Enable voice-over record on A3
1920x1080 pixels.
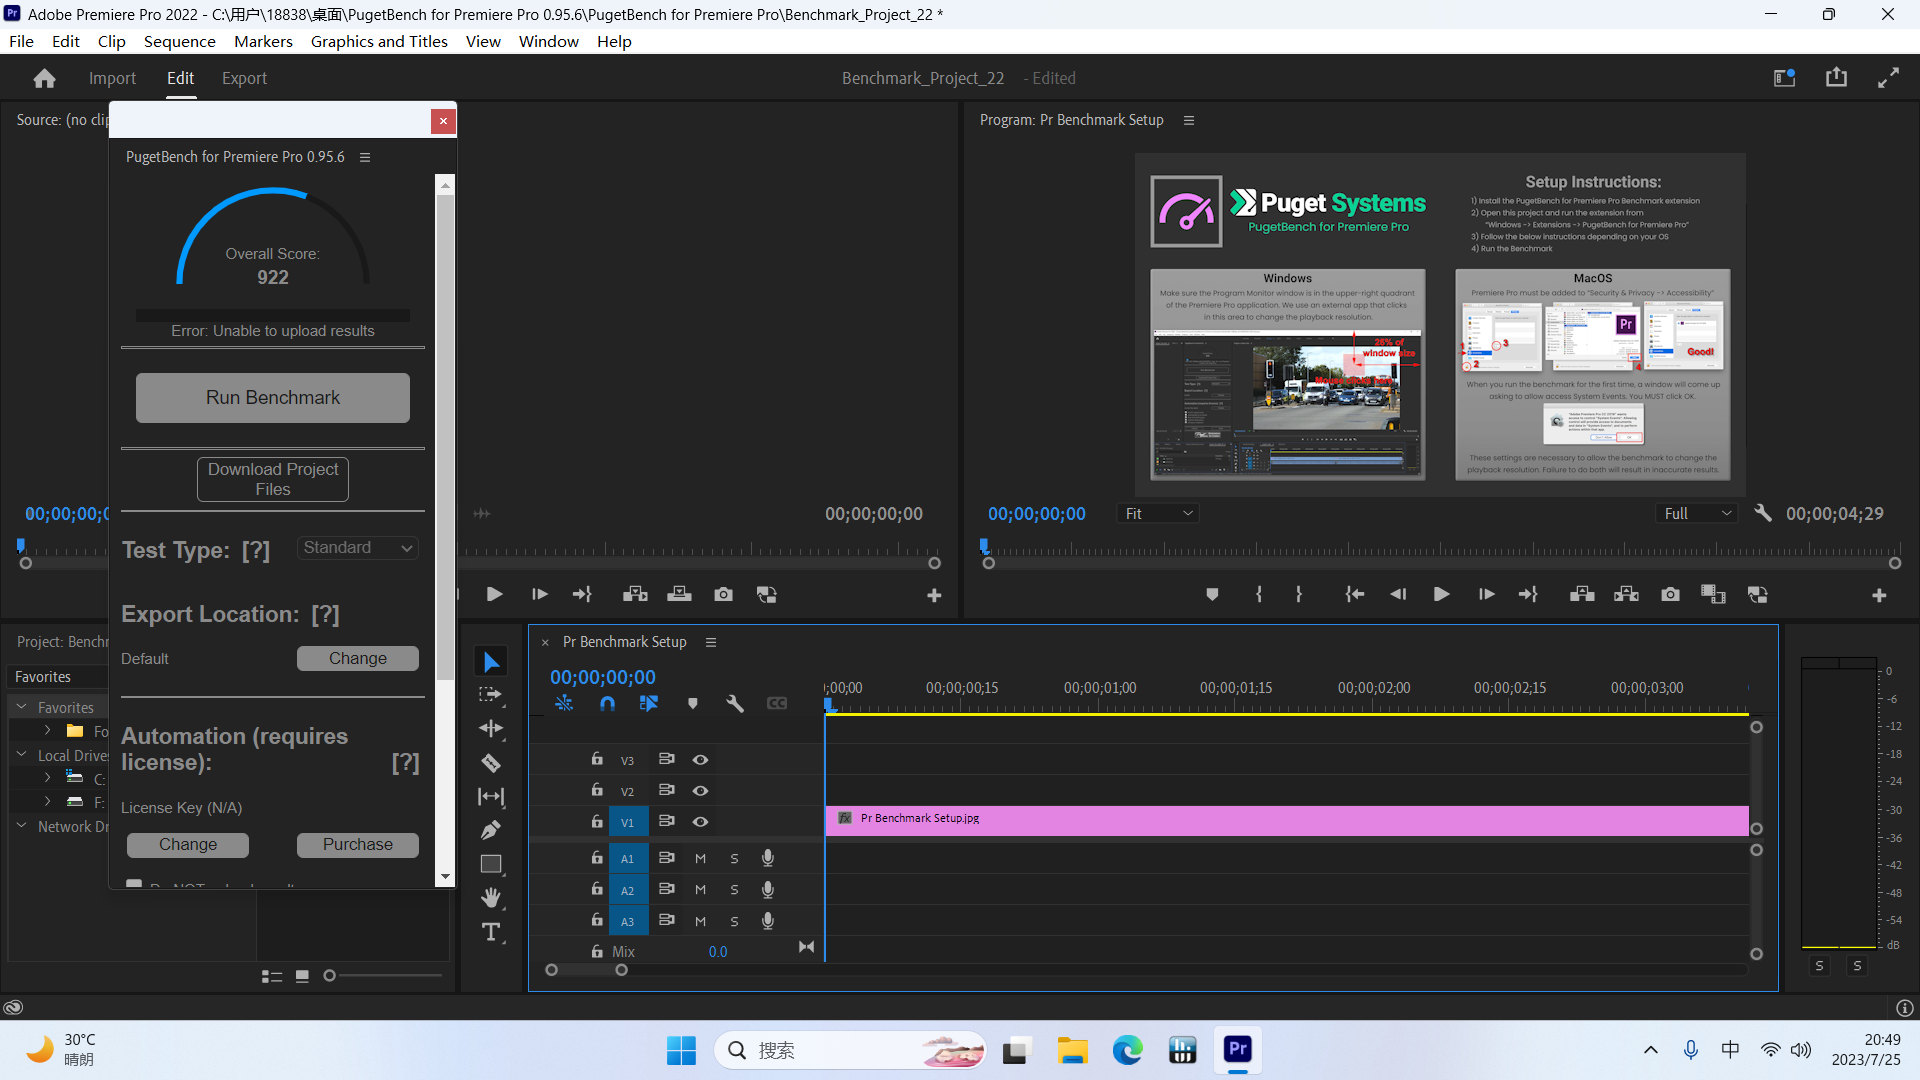tap(767, 921)
